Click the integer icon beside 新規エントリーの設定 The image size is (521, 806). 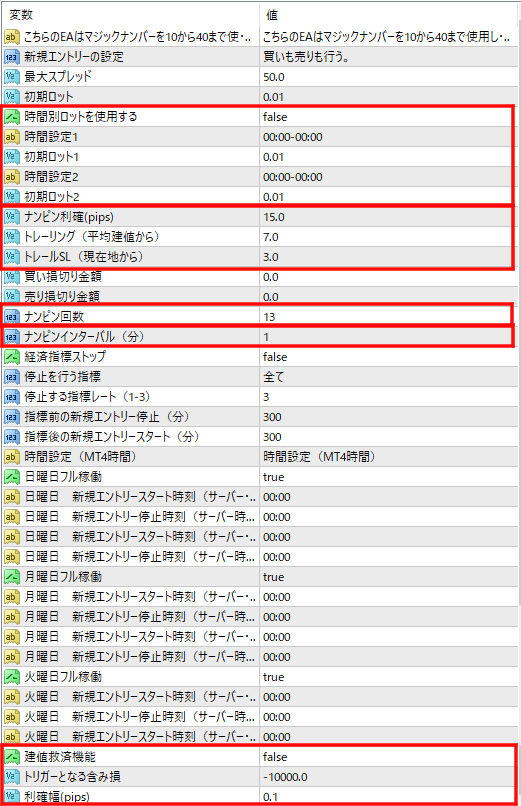pyautogui.click(x=12, y=57)
